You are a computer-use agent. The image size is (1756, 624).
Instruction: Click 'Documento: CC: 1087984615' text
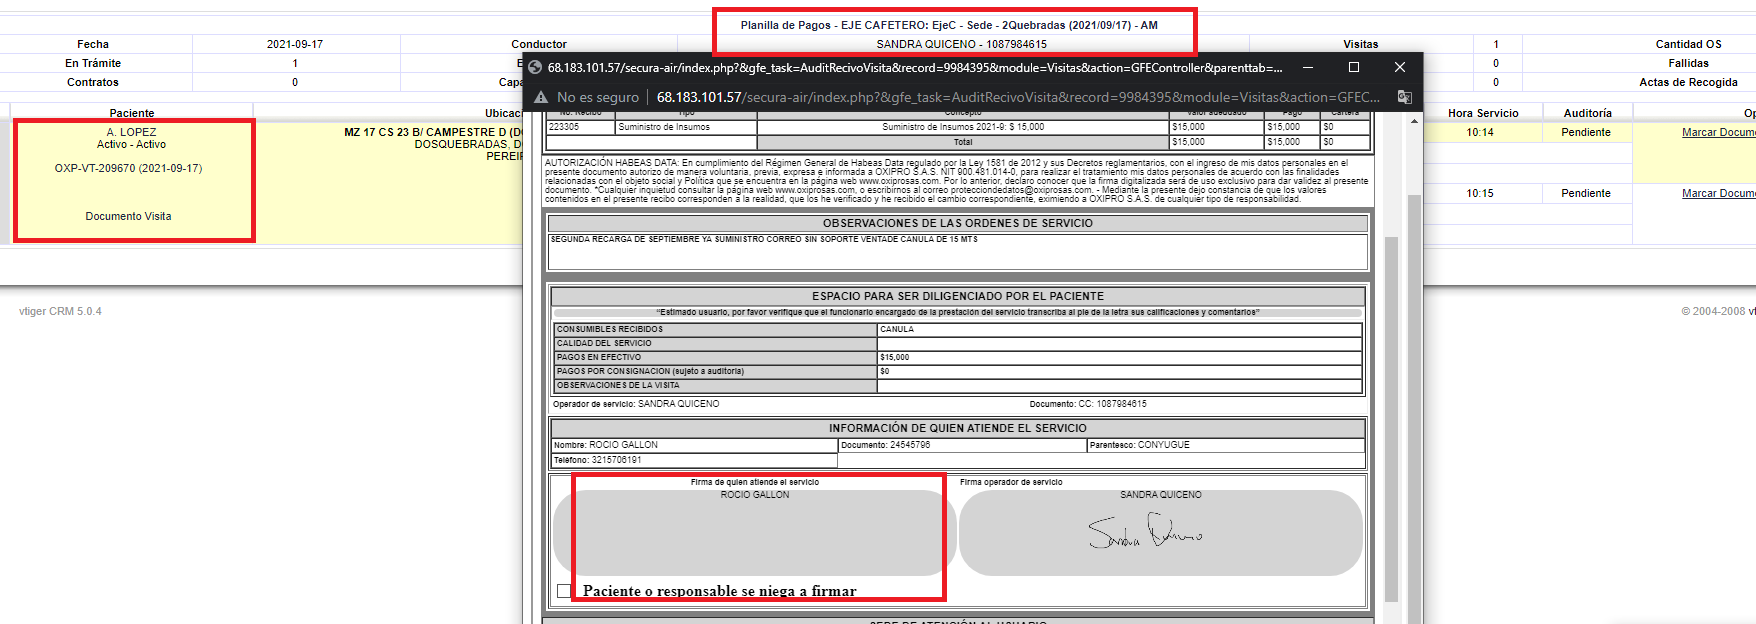coord(1088,404)
